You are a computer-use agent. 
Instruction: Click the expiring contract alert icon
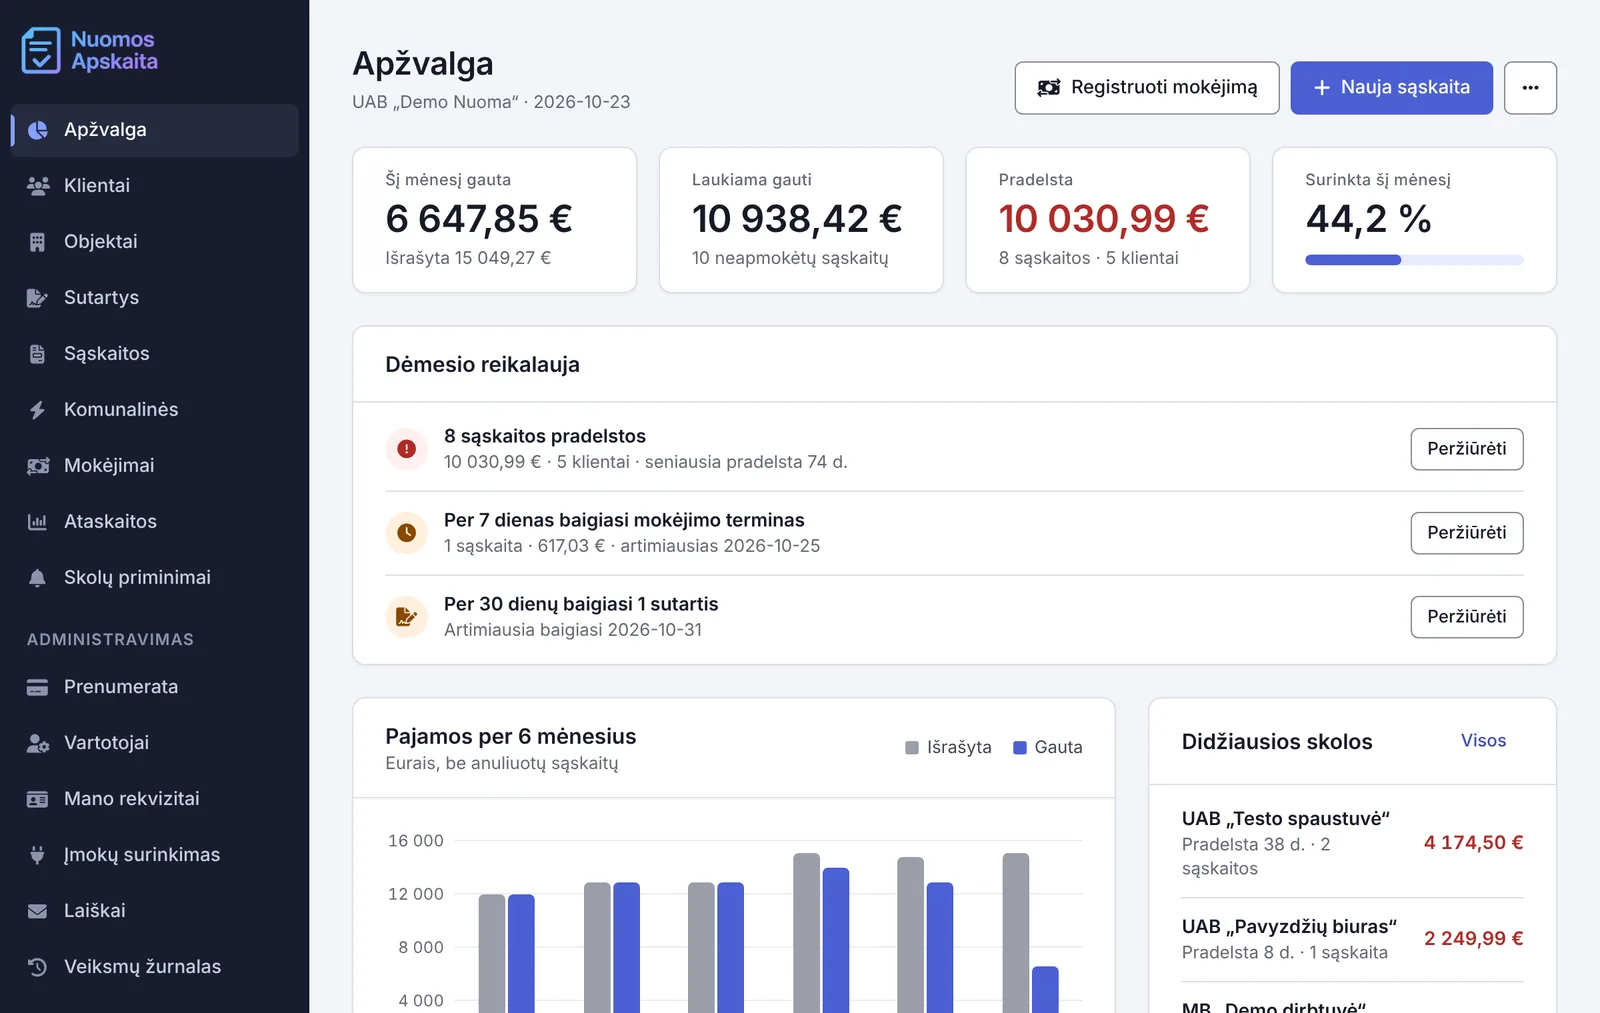407,617
